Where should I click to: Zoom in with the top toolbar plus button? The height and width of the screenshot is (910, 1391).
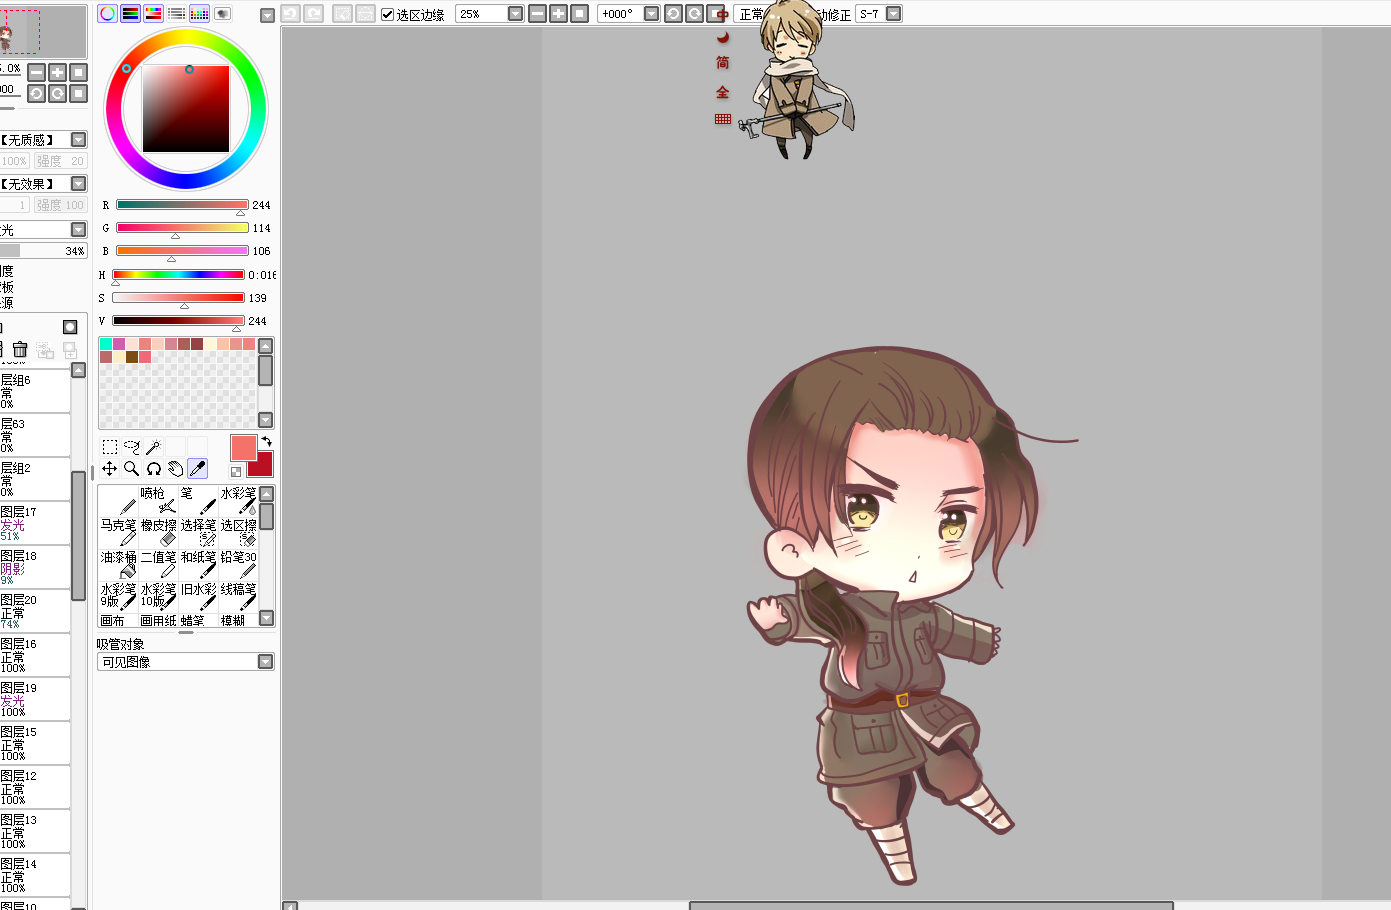tap(558, 14)
